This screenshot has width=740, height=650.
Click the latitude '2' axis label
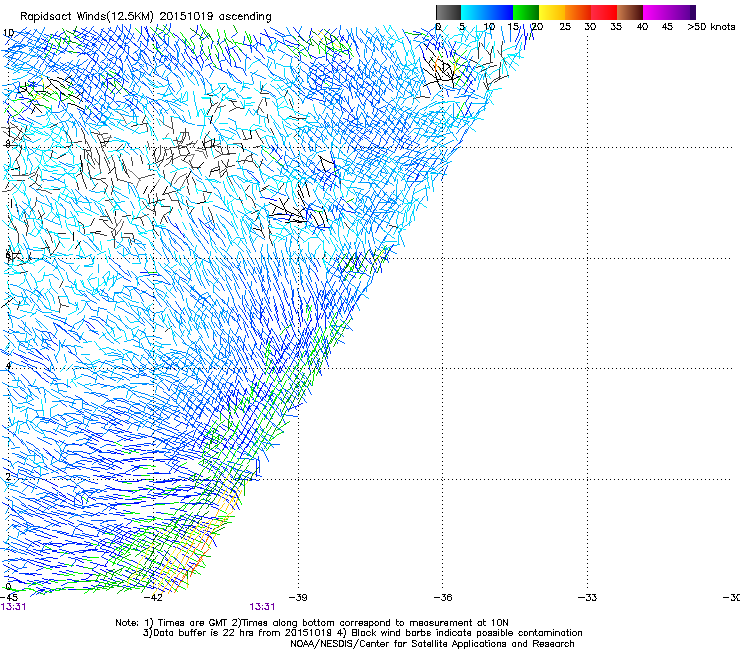8,477
